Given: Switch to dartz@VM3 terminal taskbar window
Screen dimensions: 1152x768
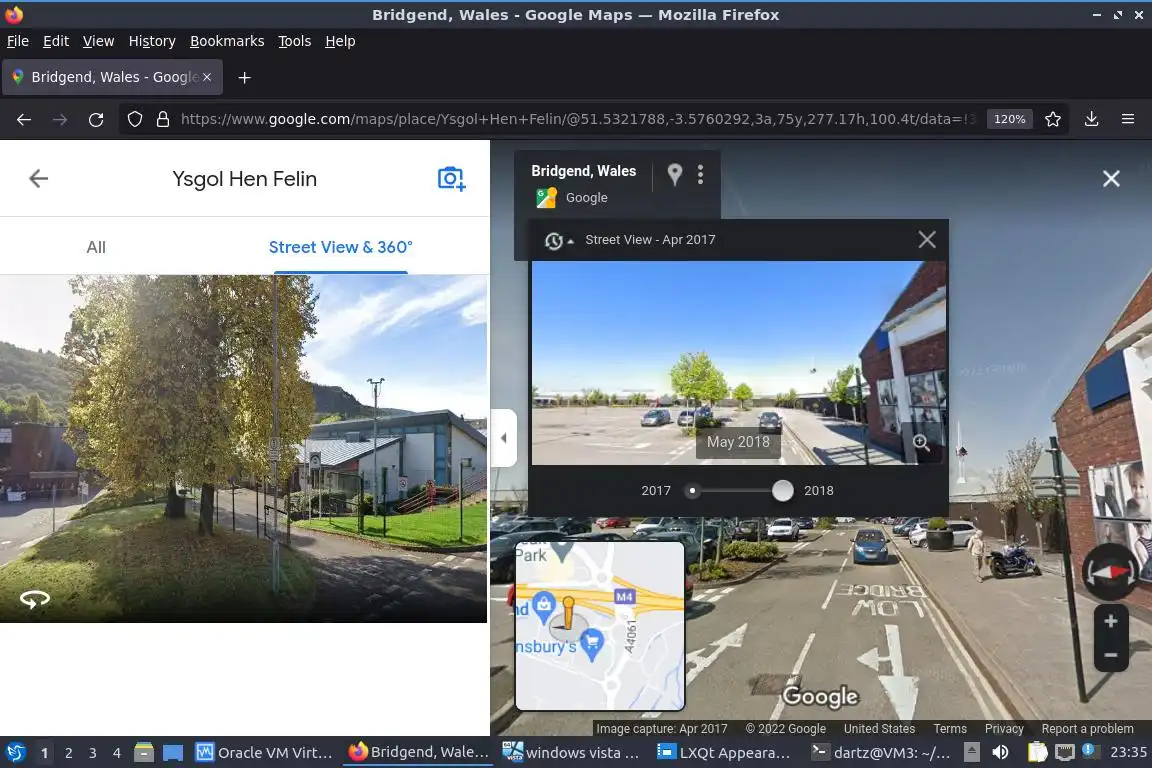Looking at the screenshot, I should click(x=880, y=753).
